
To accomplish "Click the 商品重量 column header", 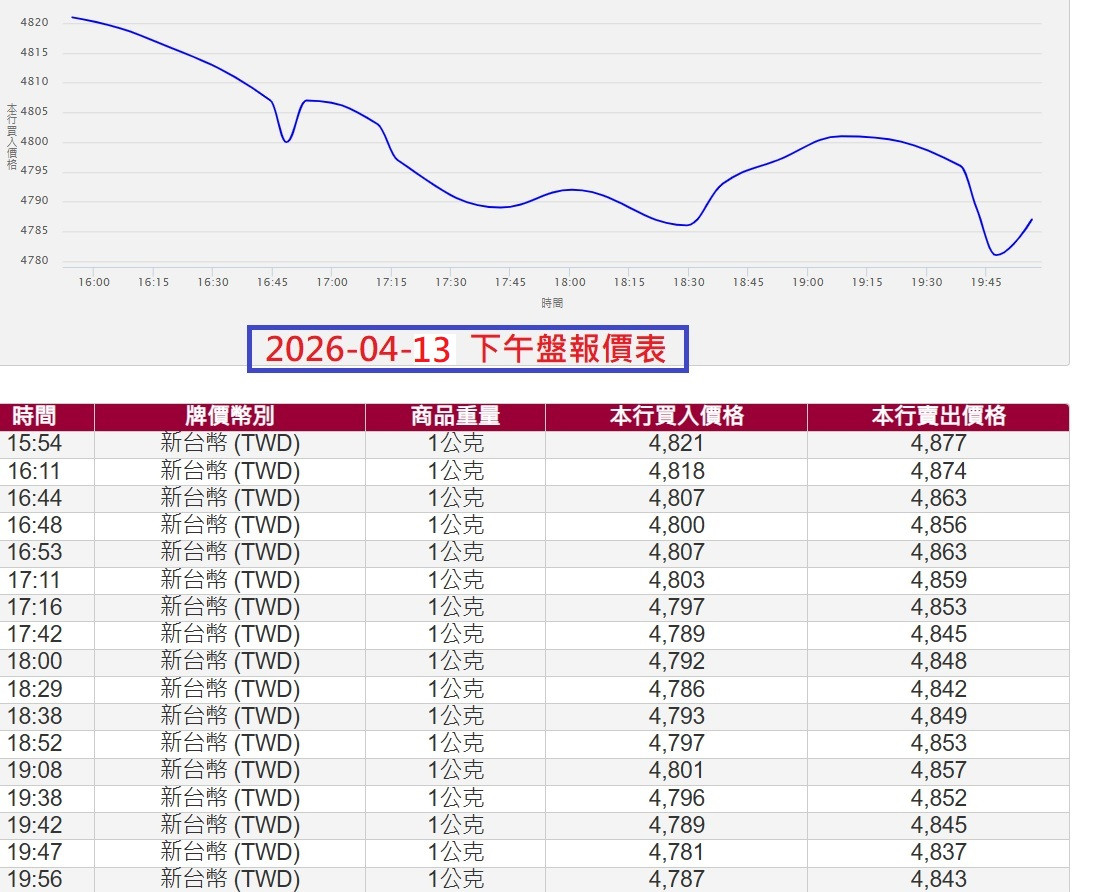I will tap(455, 416).
